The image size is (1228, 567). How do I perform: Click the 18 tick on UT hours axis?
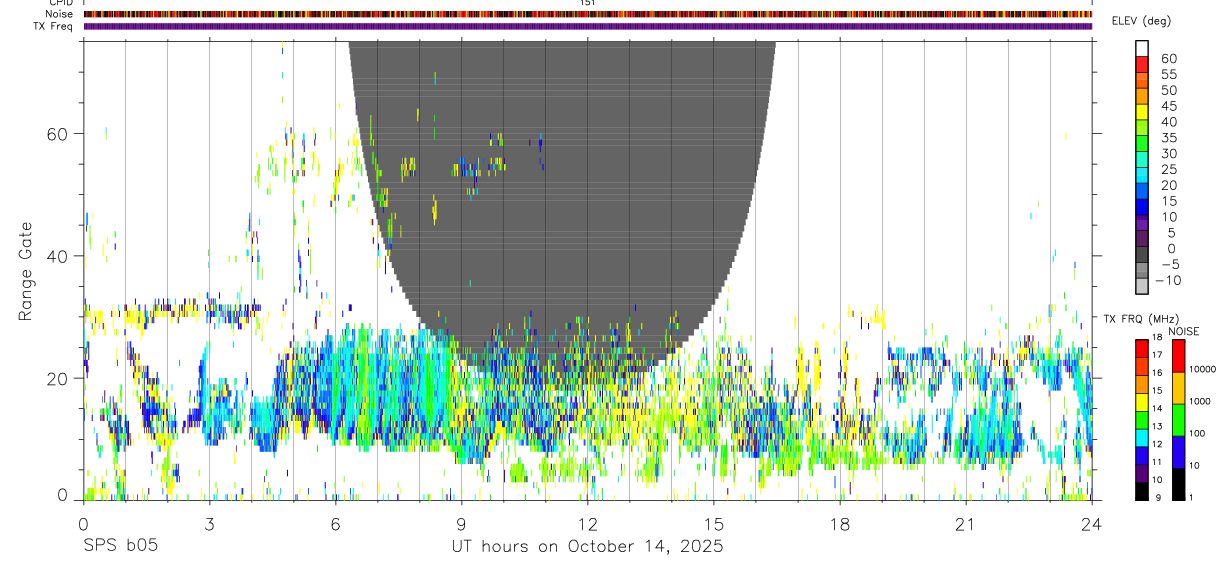(840, 525)
